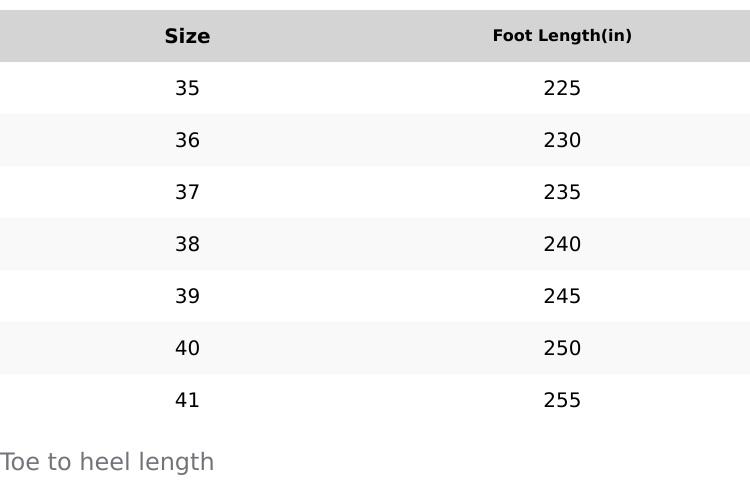Click the 235 foot length value
The width and height of the screenshot is (750, 498).
(x=562, y=192)
